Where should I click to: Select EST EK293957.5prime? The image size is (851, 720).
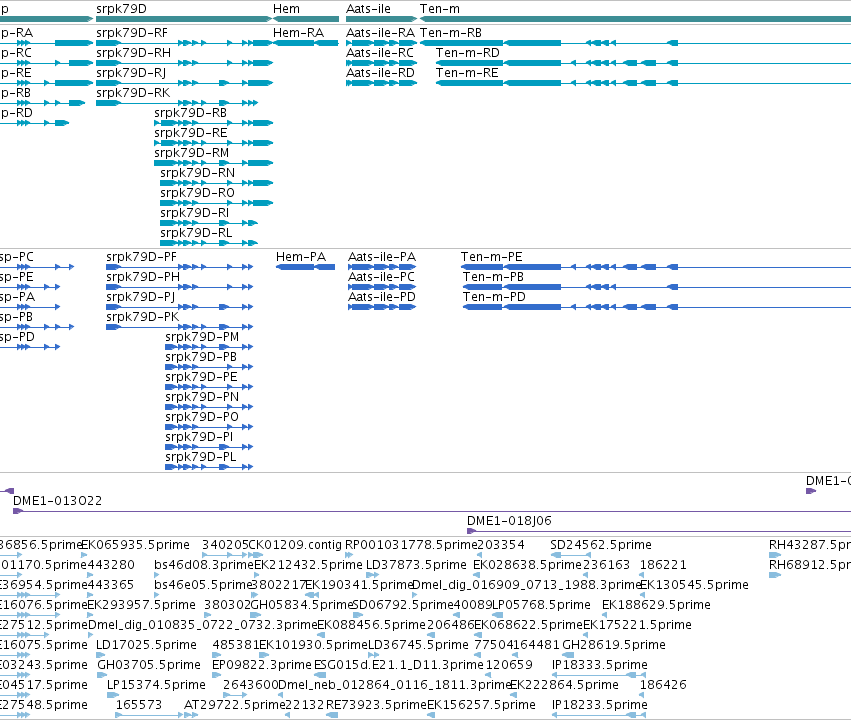pyautogui.click(x=141, y=606)
